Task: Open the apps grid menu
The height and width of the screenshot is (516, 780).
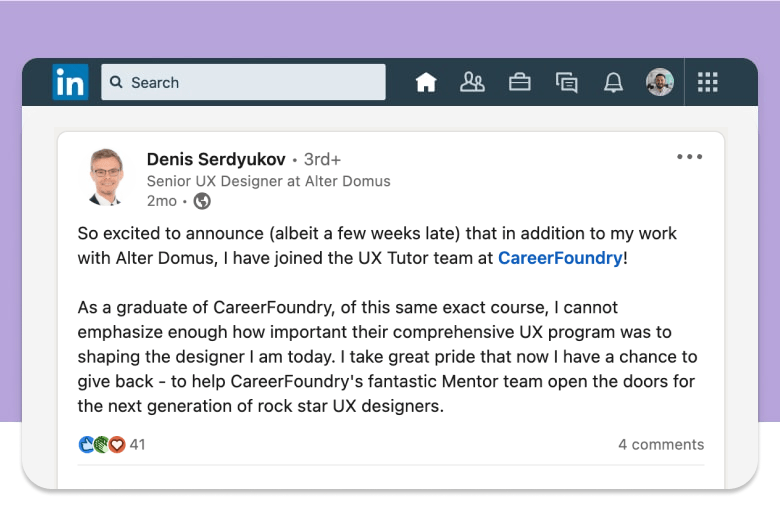Action: click(x=708, y=83)
